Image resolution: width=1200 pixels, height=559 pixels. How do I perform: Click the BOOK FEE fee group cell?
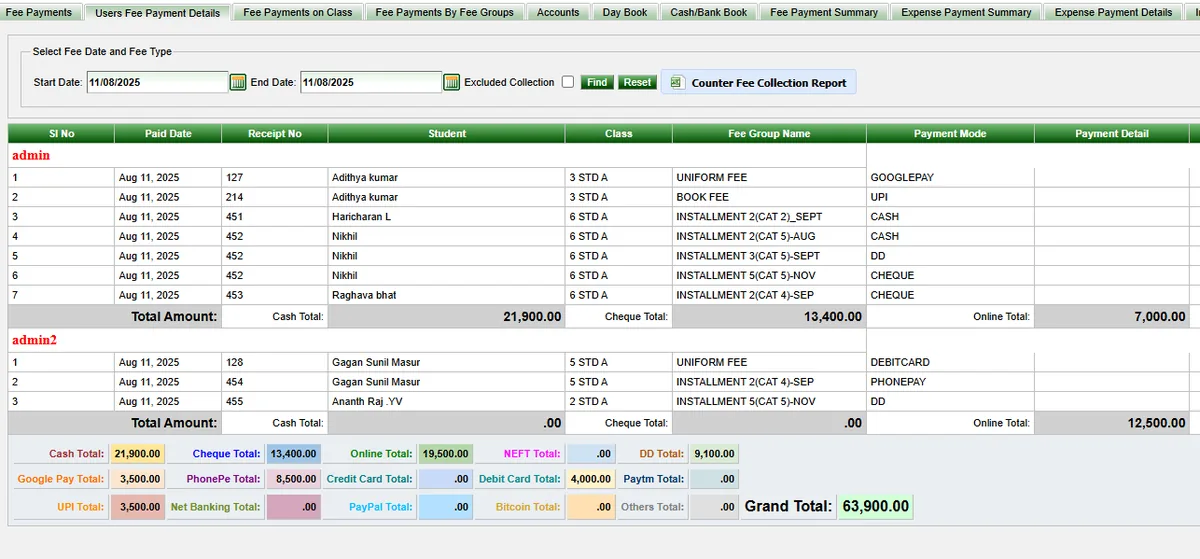point(769,197)
